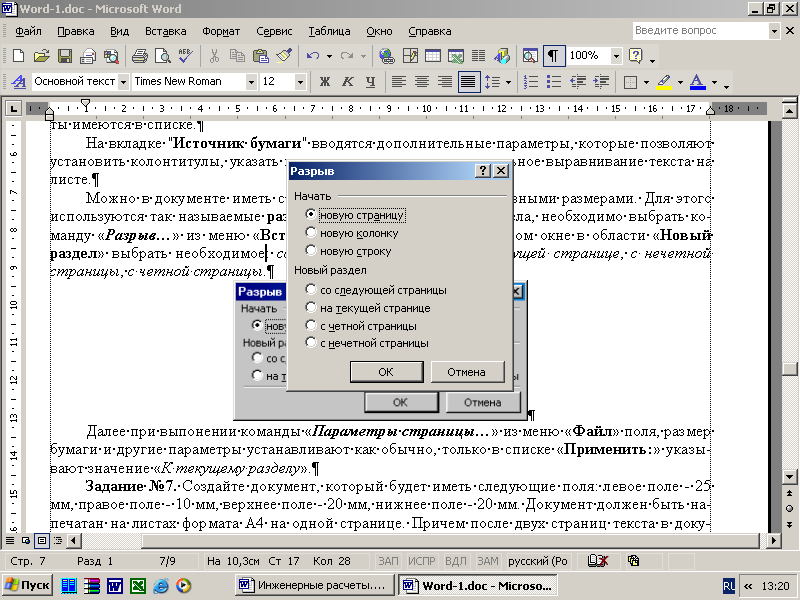Cancel the Разрыв dialog with Отмена
The image size is (800, 600).
466,372
